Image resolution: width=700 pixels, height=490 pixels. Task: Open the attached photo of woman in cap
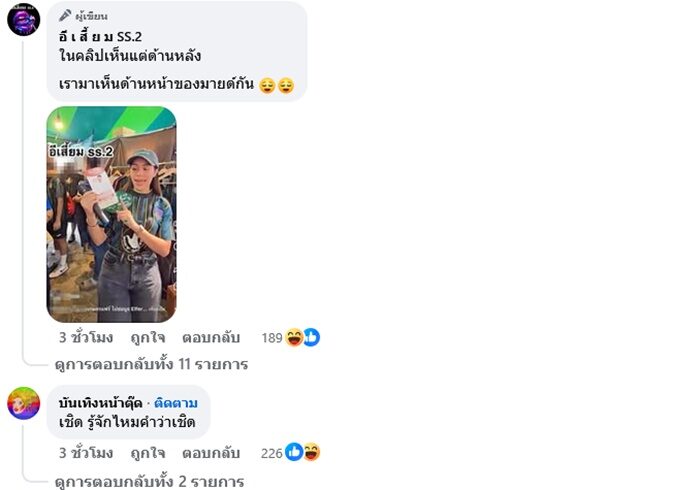tap(112, 214)
